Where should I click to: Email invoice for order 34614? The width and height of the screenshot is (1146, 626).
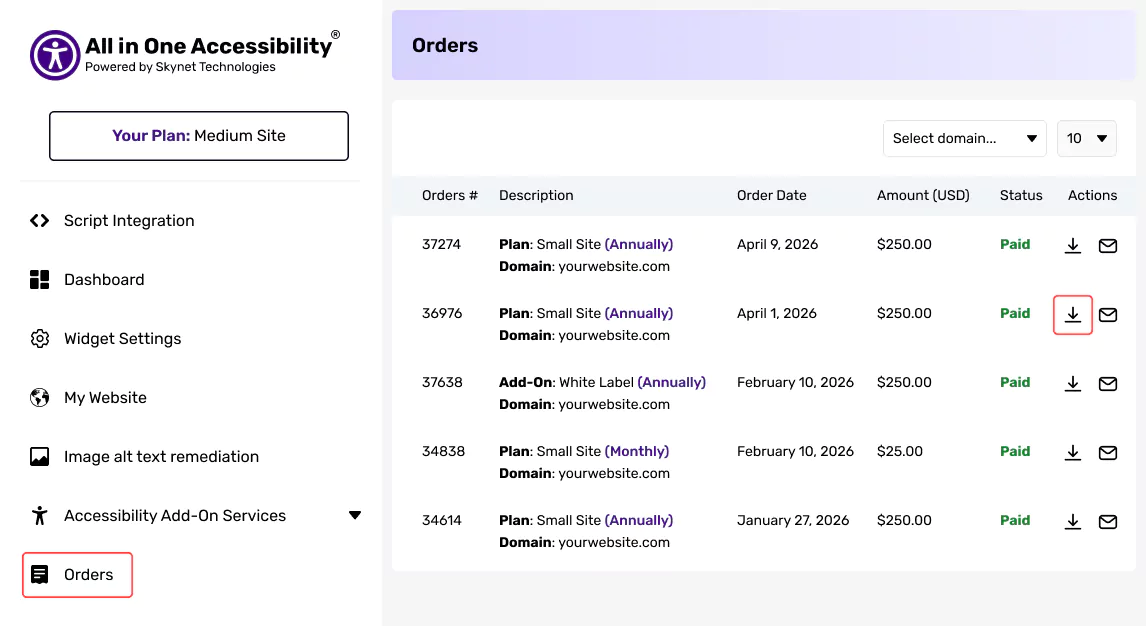pos(1107,522)
